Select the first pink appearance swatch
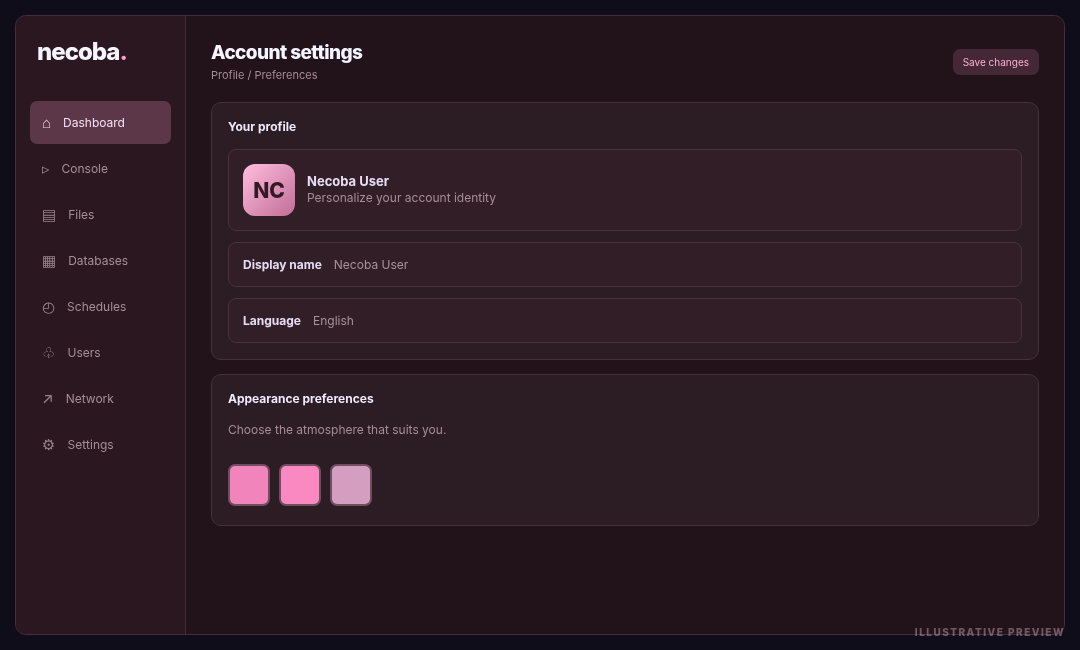This screenshot has height=650, width=1080. tap(249, 485)
